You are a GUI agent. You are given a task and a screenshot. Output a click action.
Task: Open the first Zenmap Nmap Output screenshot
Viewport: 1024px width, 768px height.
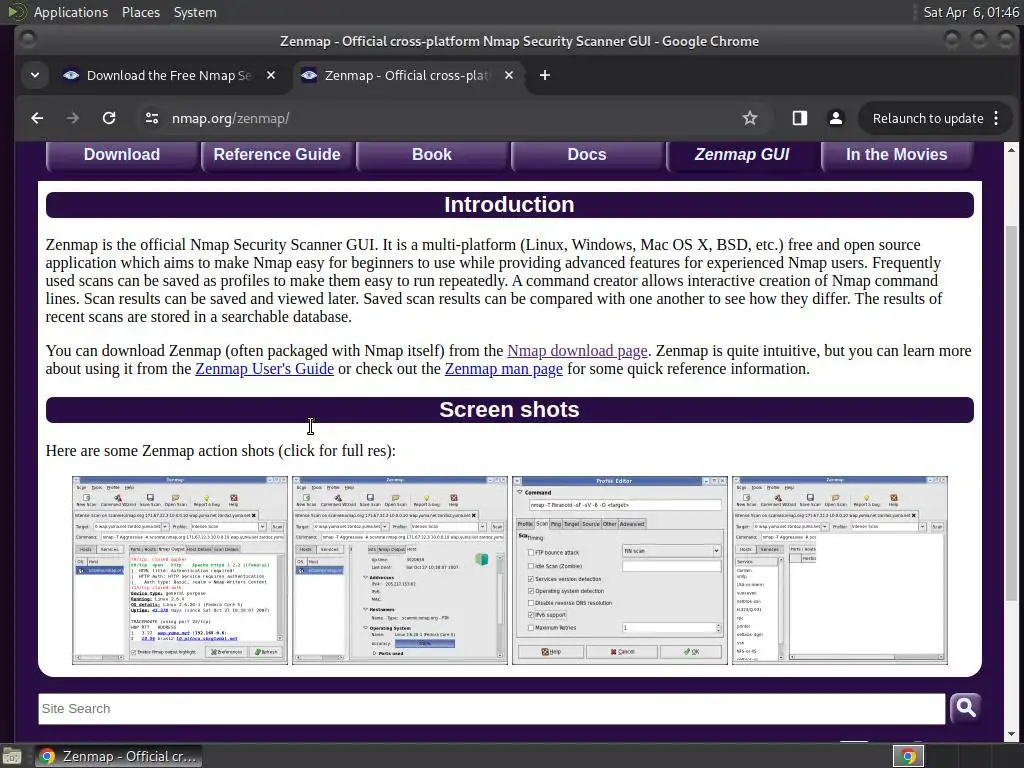[180, 570]
